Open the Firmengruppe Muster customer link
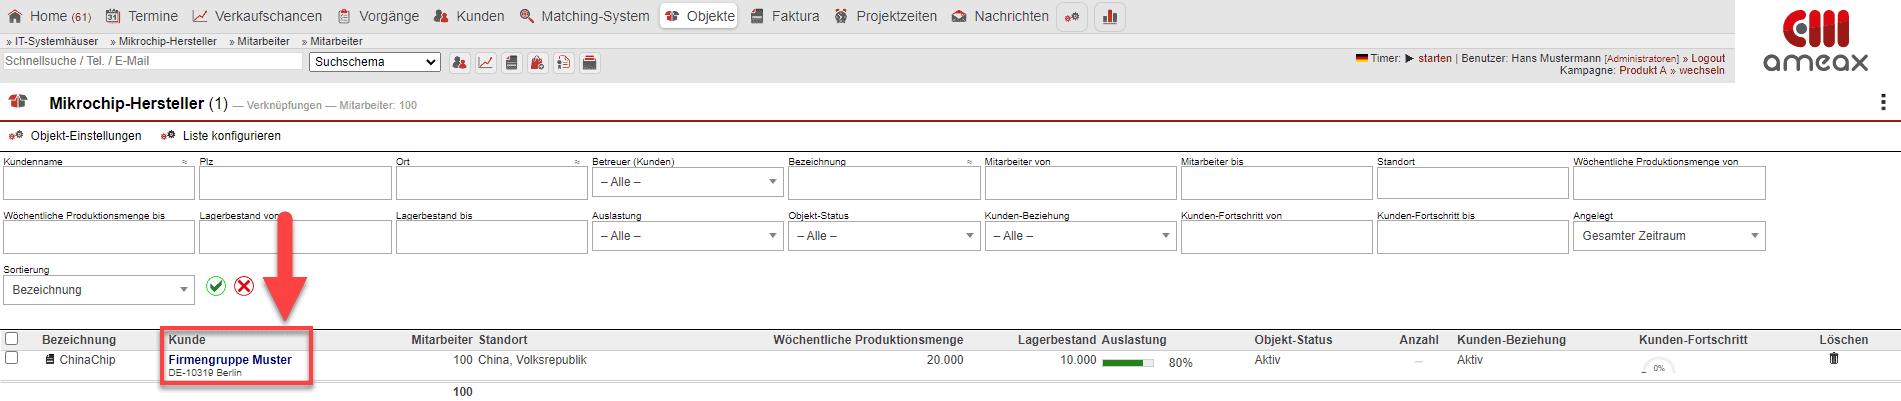 click(230, 360)
